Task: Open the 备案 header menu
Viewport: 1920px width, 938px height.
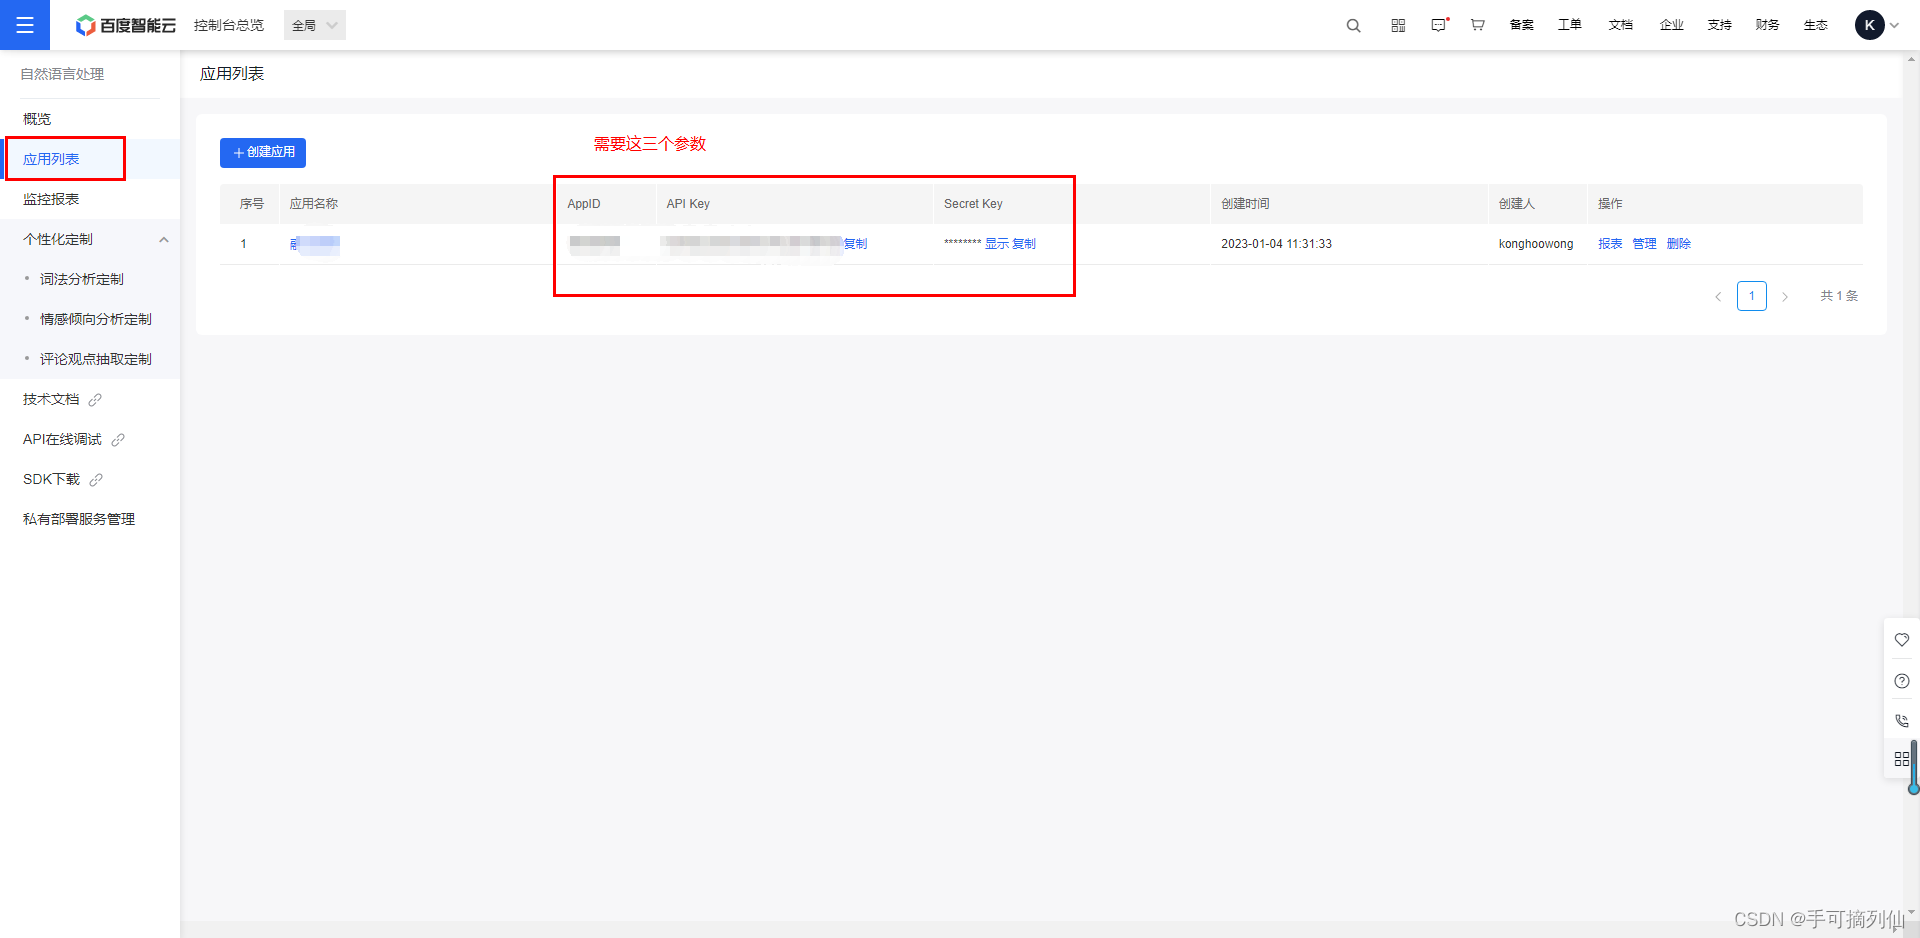Action: pyautogui.click(x=1521, y=25)
